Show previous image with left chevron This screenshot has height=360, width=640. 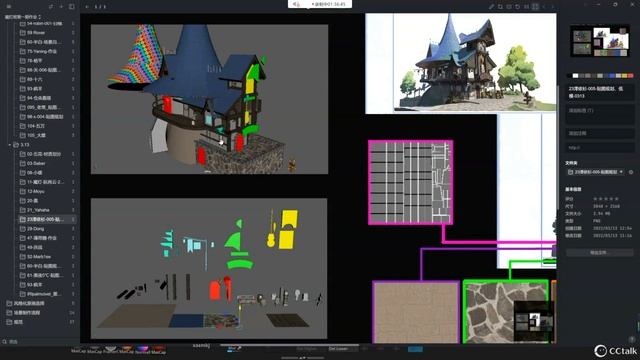544,7
